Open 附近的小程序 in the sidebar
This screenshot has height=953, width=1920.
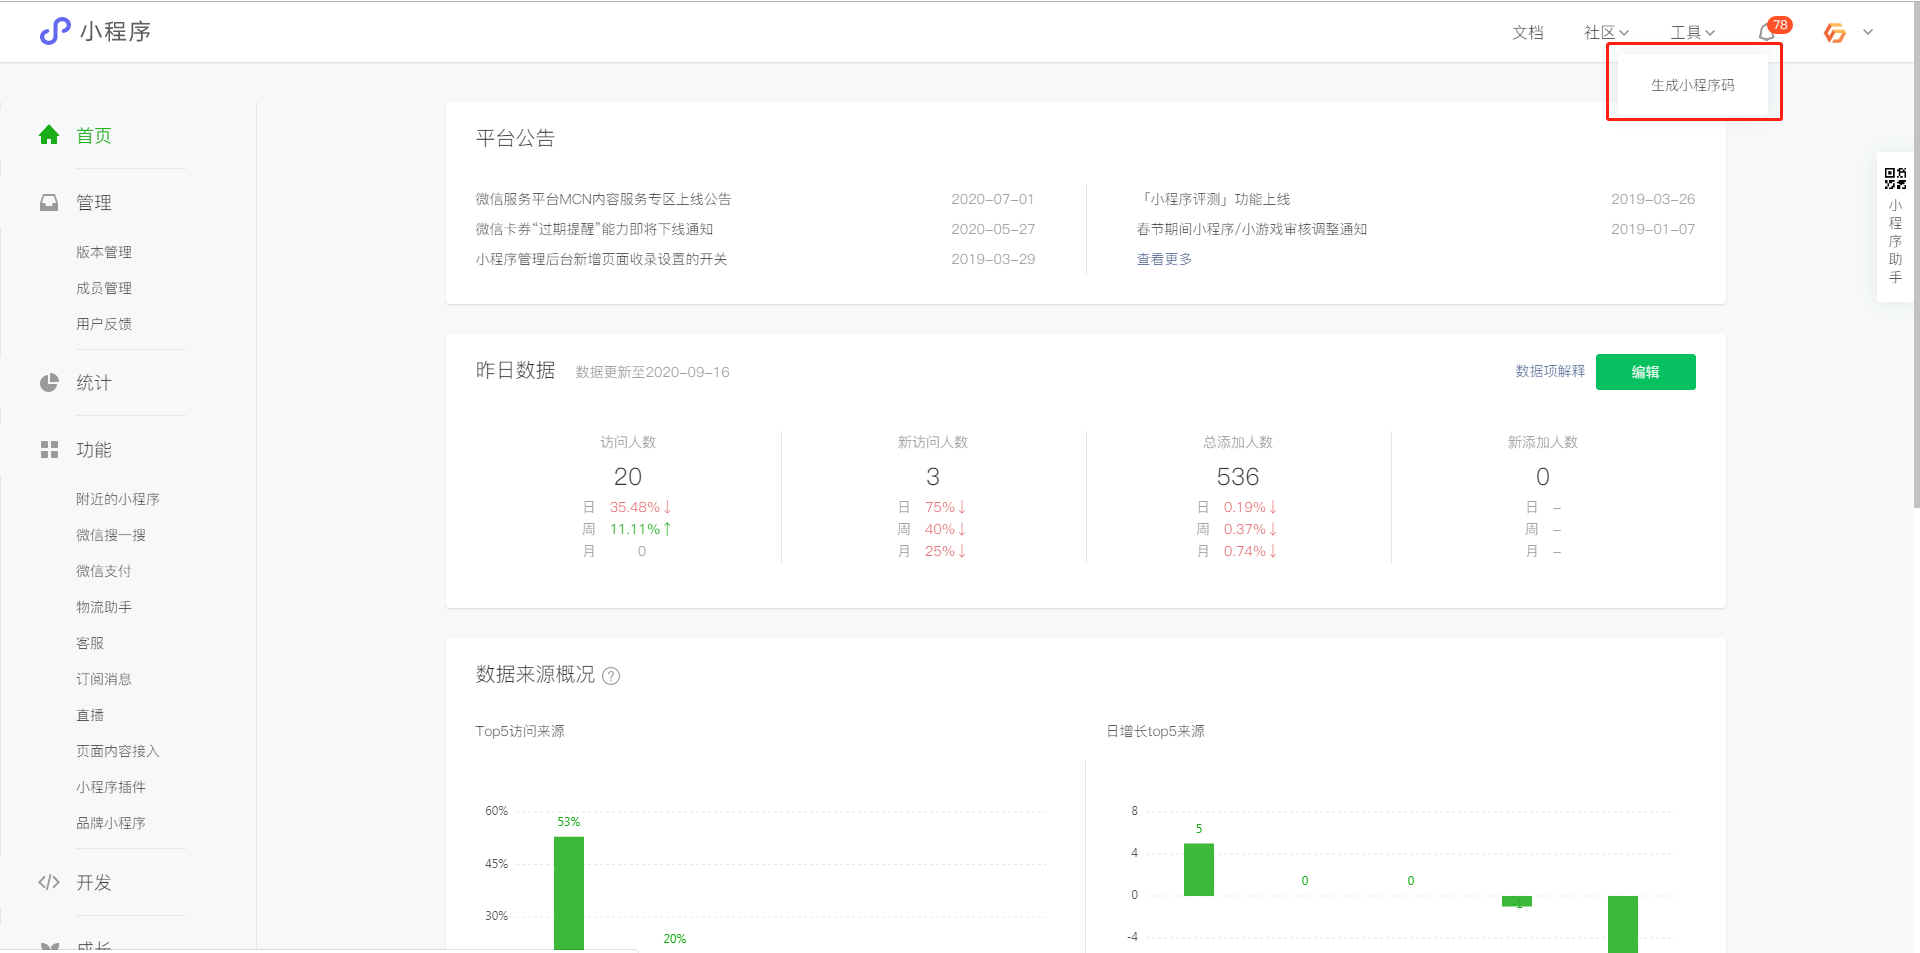[x=118, y=499]
